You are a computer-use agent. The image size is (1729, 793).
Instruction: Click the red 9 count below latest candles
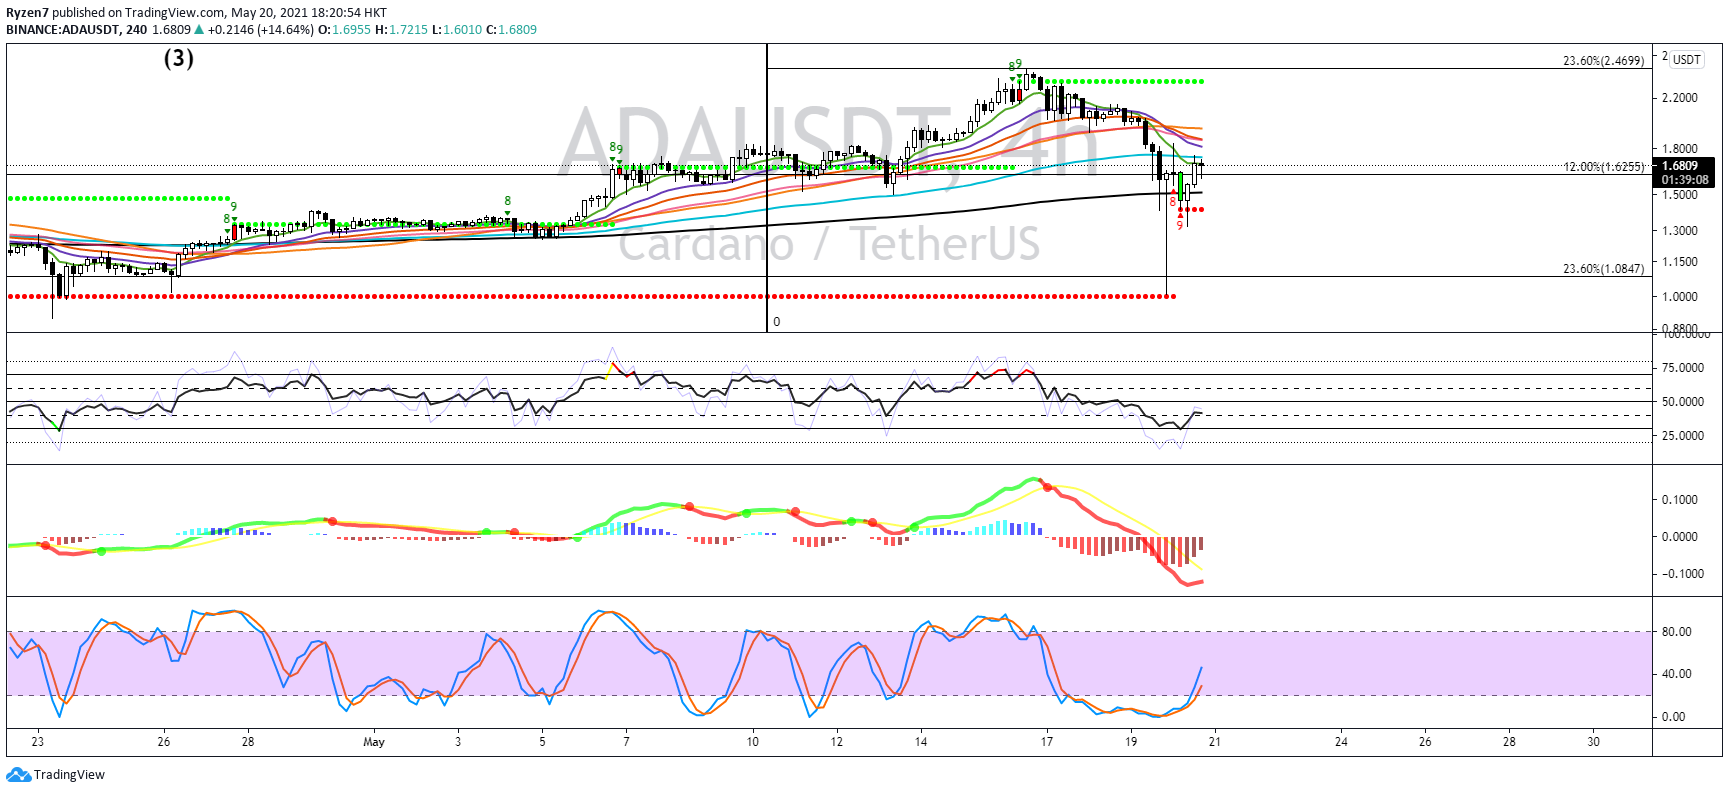click(x=1180, y=225)
